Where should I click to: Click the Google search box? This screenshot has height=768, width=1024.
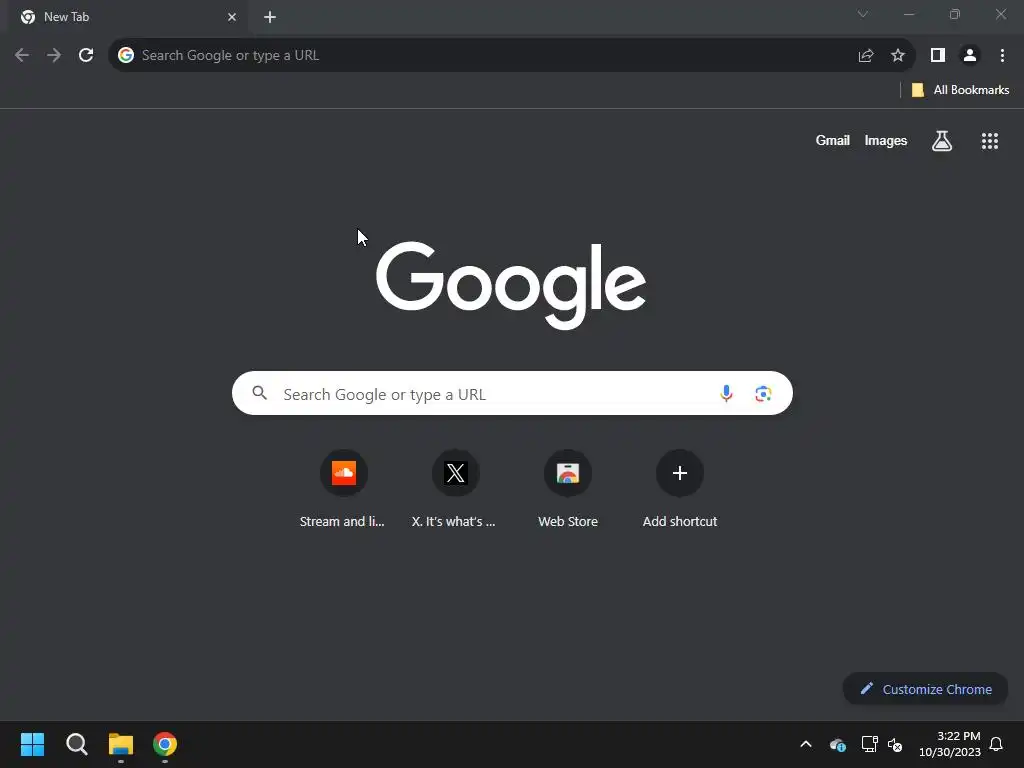(x=512, y=393)
